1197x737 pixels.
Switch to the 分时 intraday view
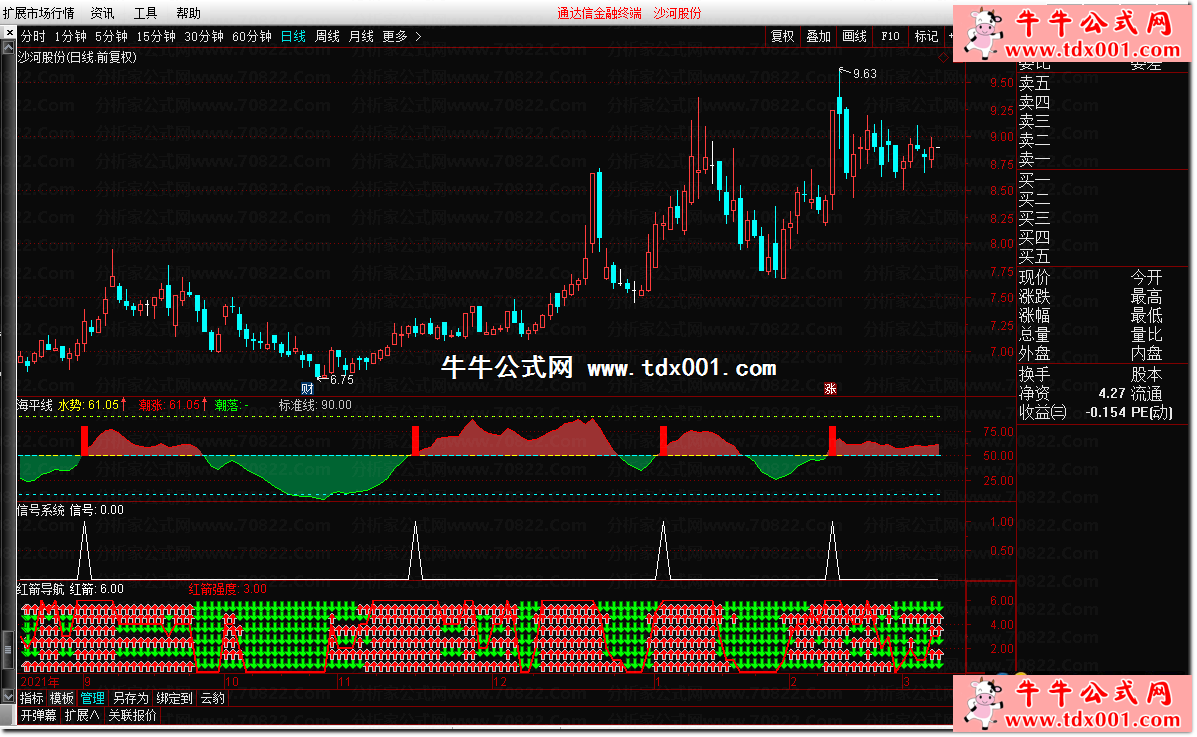pyautogui.click(x=33, y=36)
